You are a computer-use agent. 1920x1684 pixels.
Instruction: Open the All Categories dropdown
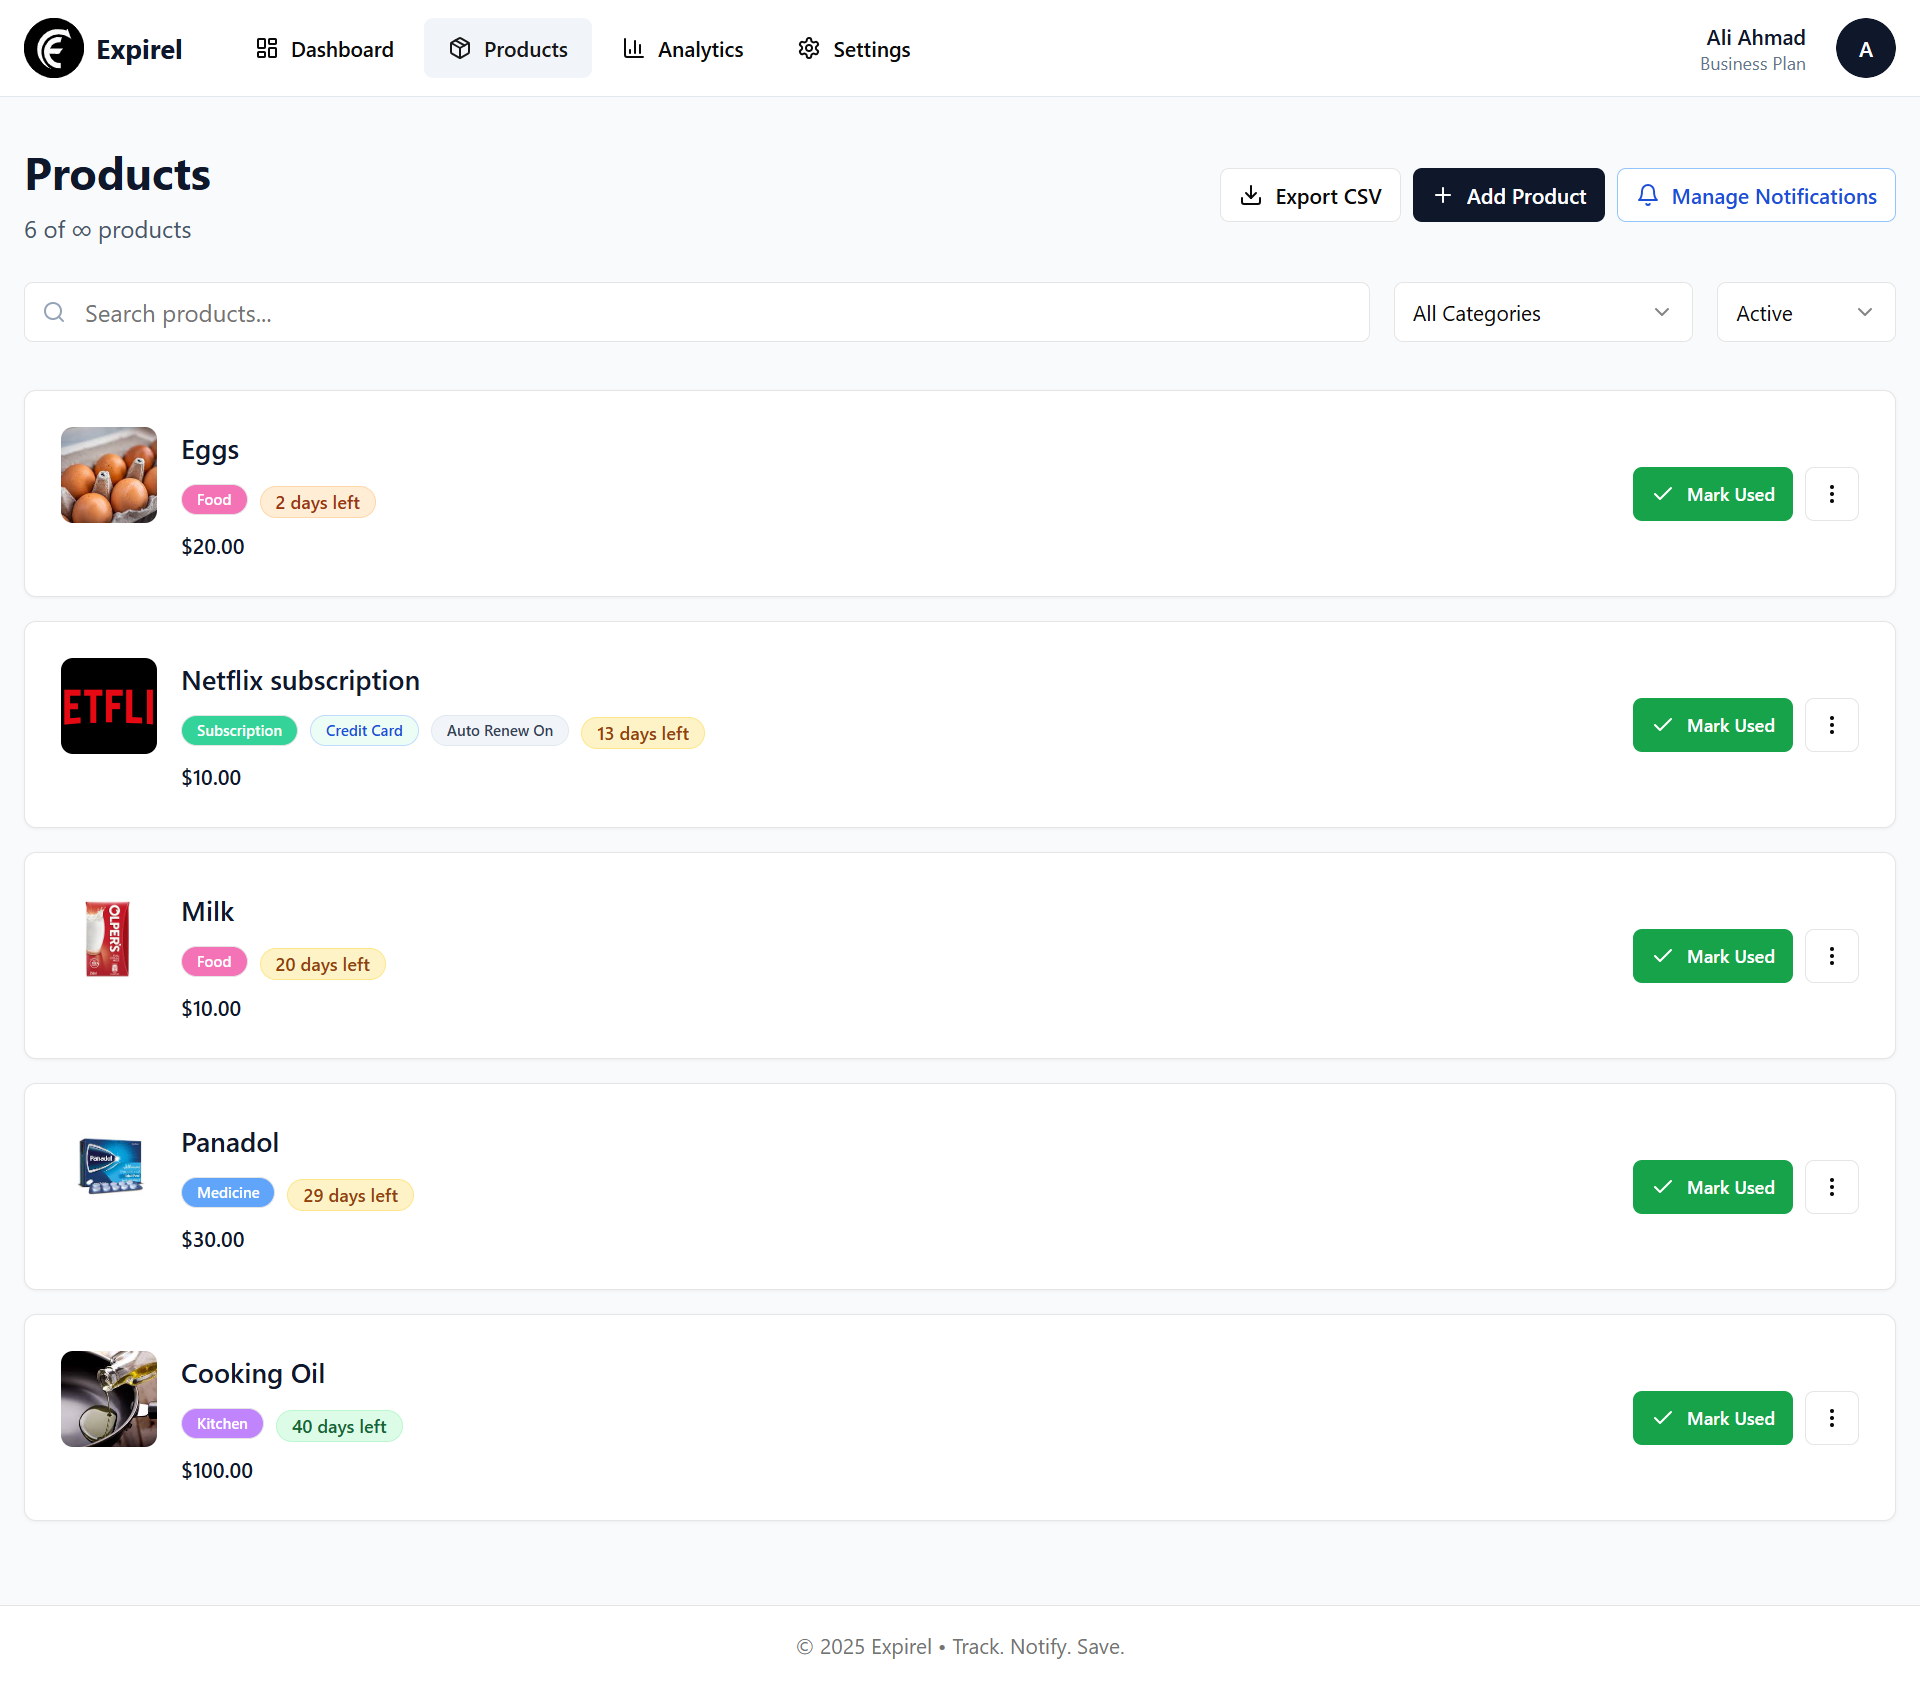[1542, 312]
